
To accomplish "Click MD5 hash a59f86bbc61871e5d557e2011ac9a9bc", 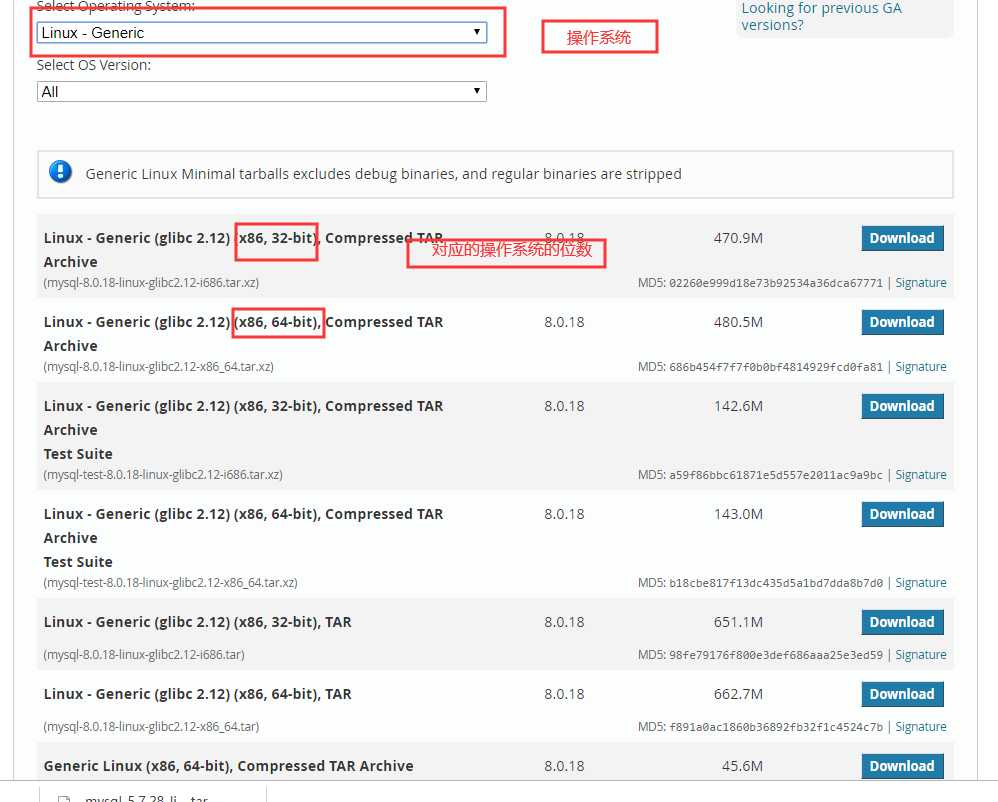I will (776, 475).
